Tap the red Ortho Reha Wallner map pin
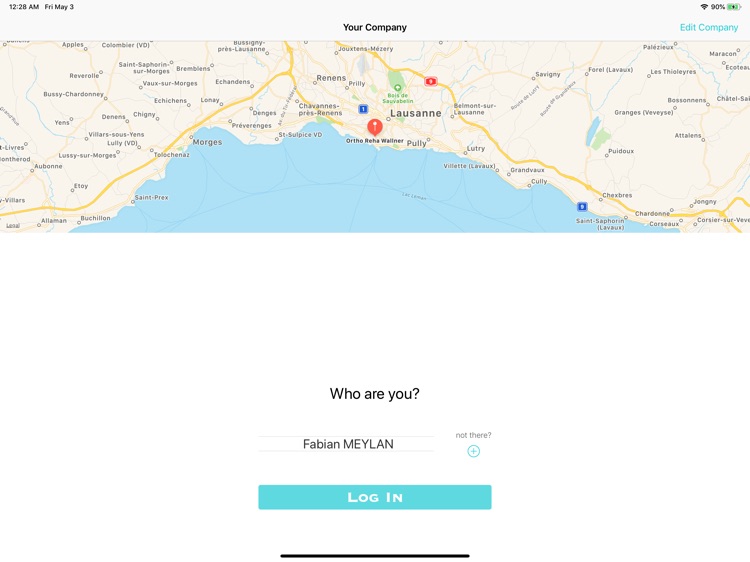Image resolution: width=750 pixels, height=562 pixels. coord(375,126)
